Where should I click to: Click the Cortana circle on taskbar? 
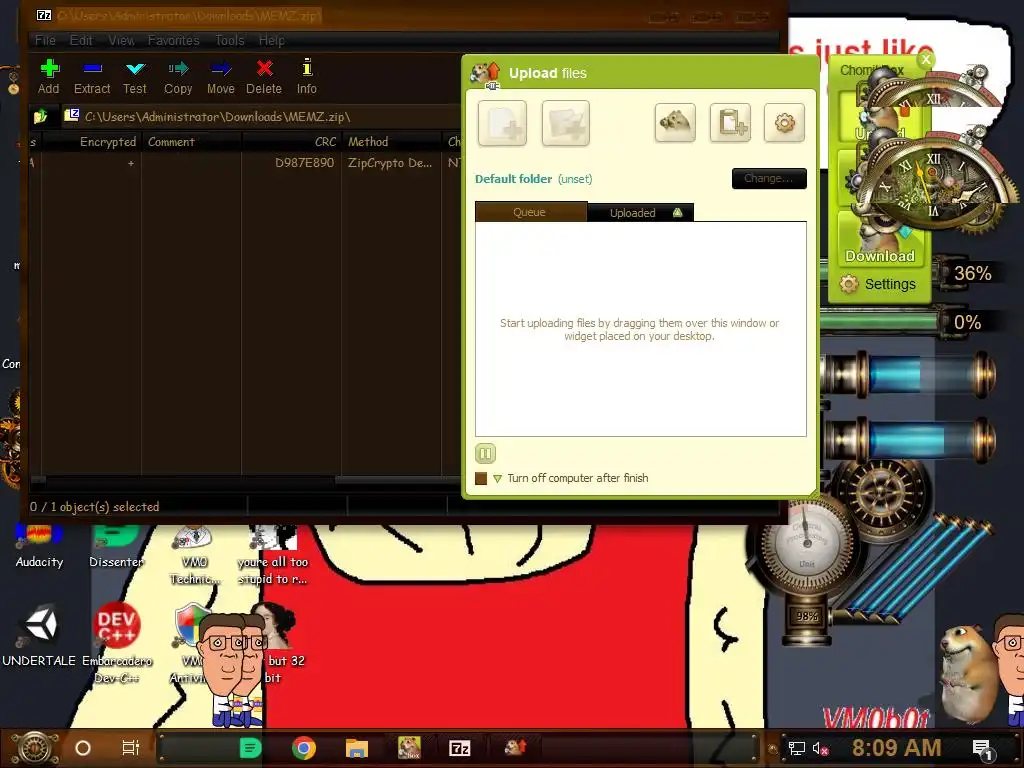tap(83, 748)
